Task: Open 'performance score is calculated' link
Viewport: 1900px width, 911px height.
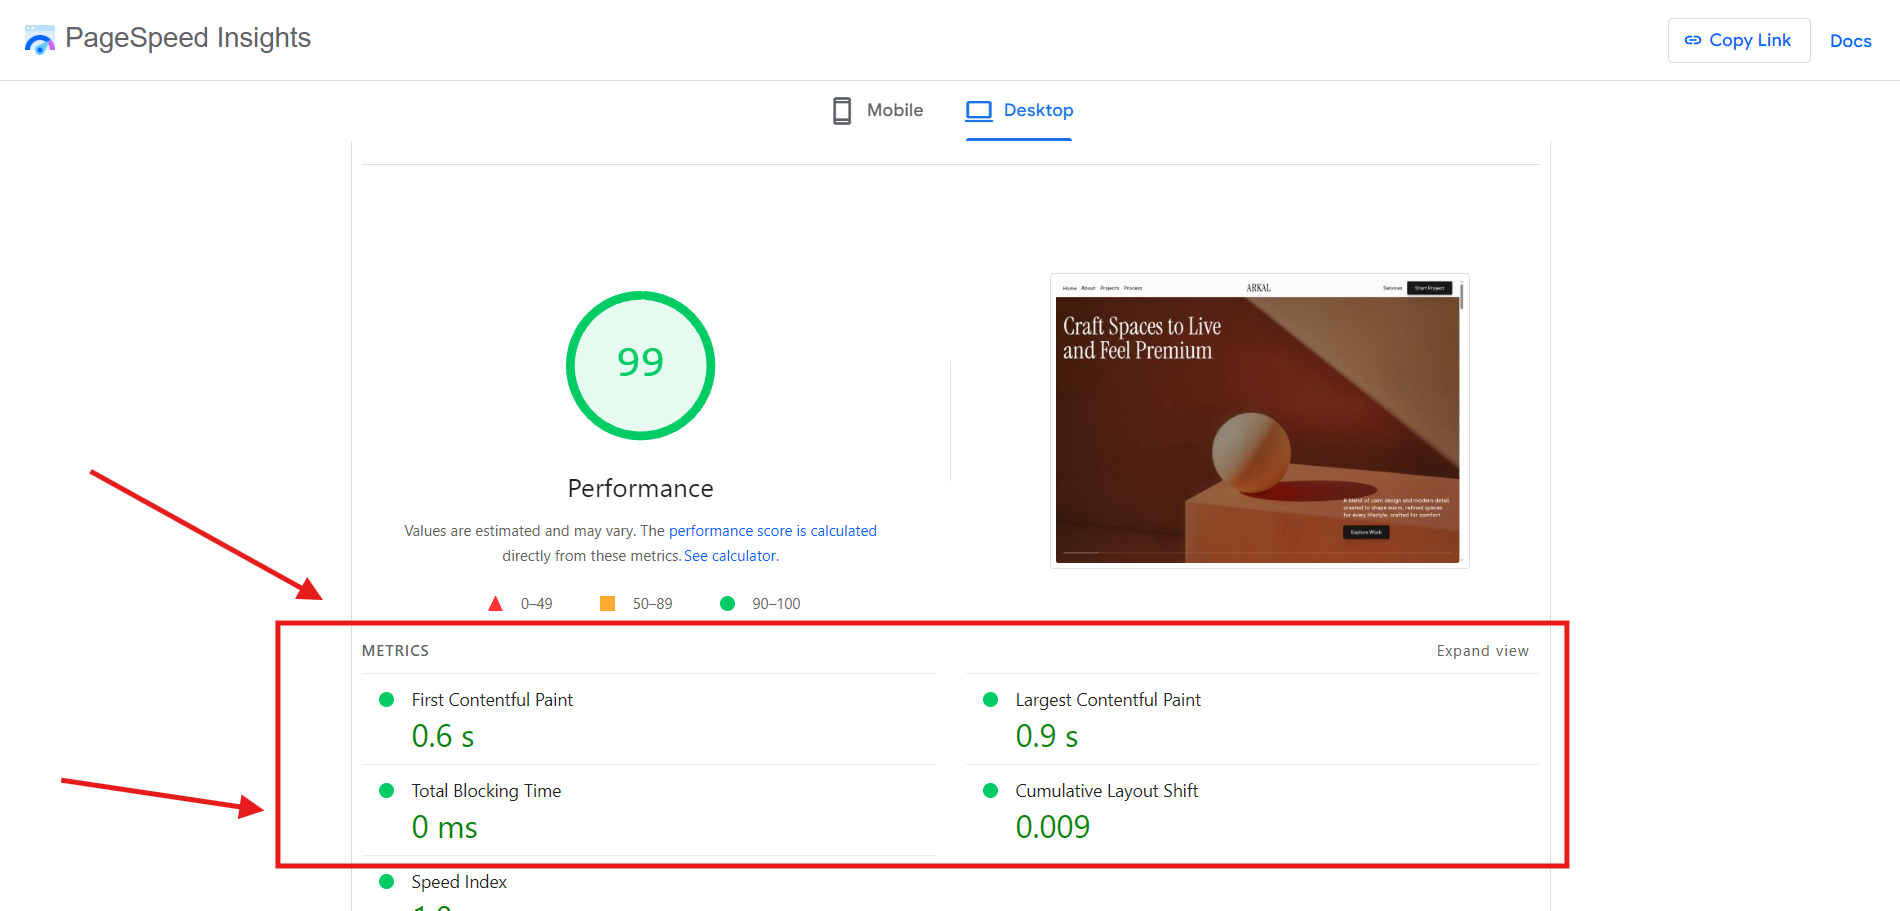Action: click(772, 531)
